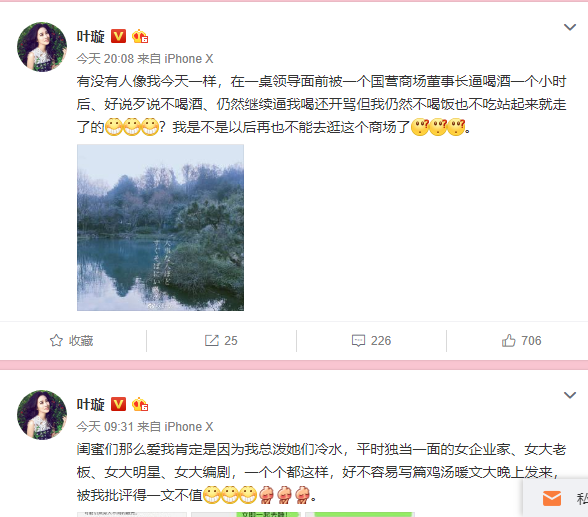
Task: Click the 收藏 star favorite button
Action: click(72, 341)
